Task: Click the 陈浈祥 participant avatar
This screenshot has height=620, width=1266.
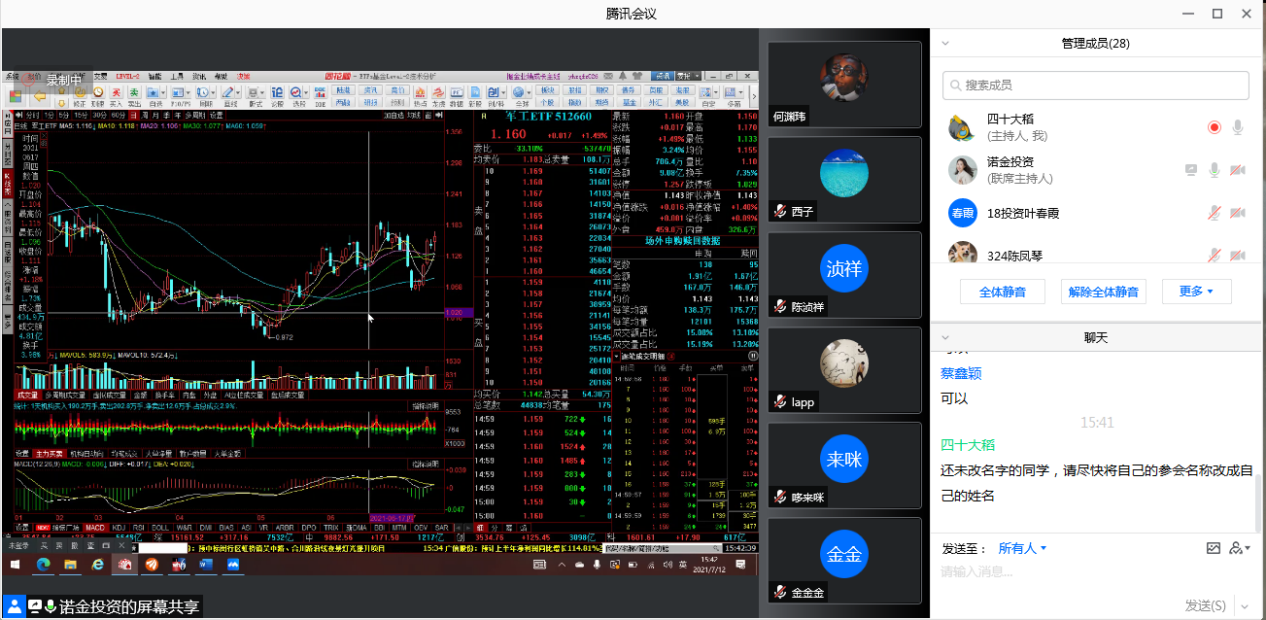Action: tap(845, 268)
